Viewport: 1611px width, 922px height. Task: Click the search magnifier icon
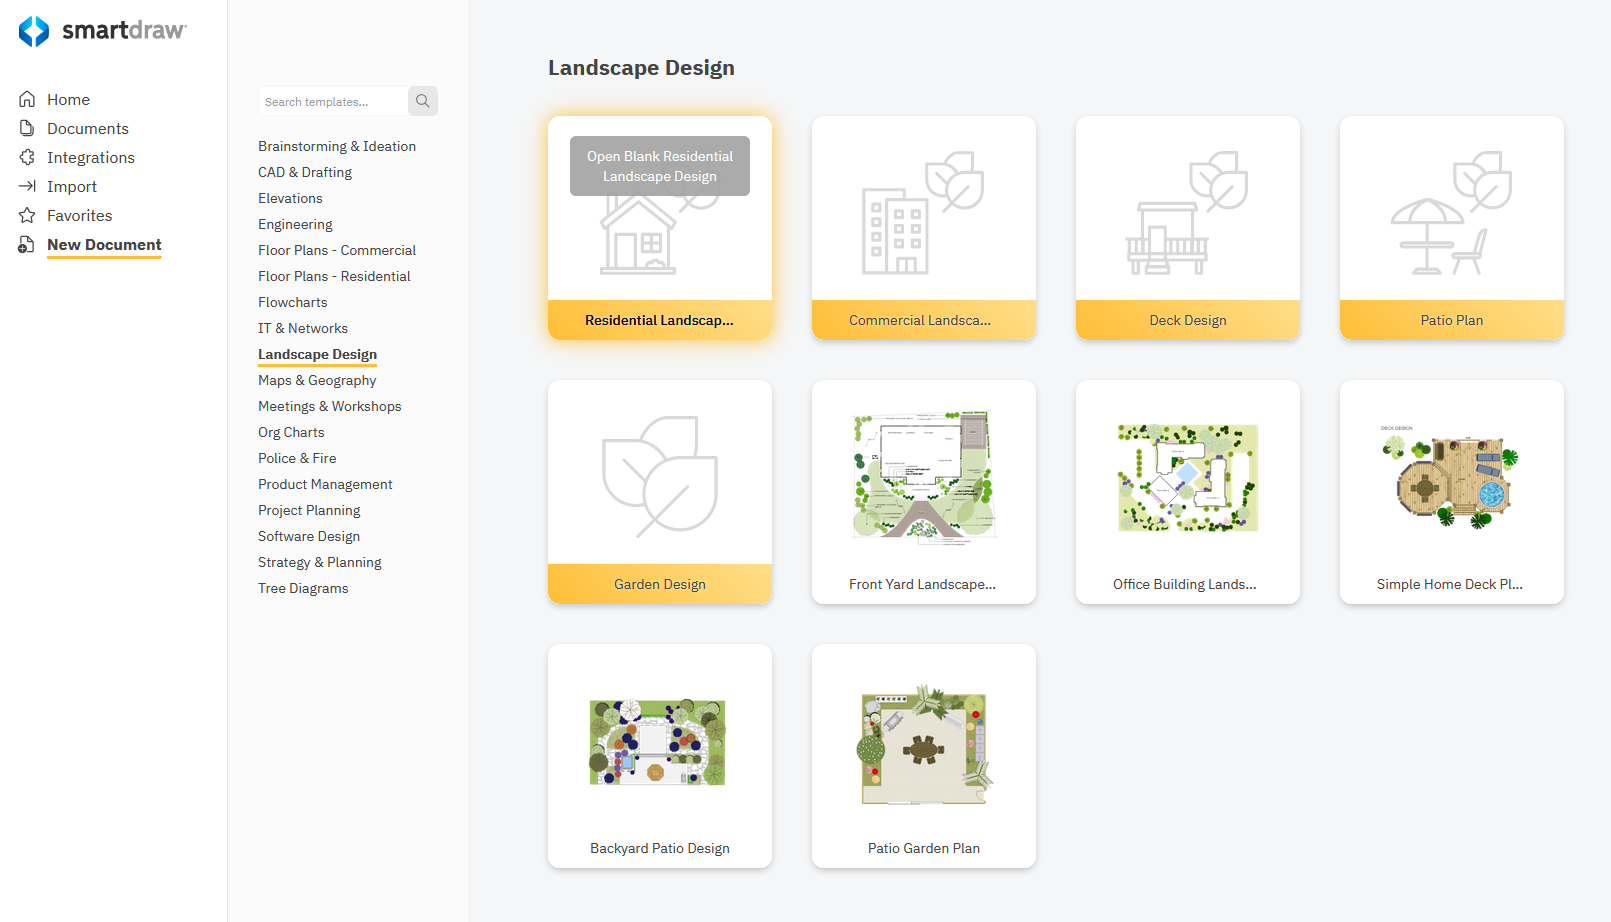(x=422, y=100)
